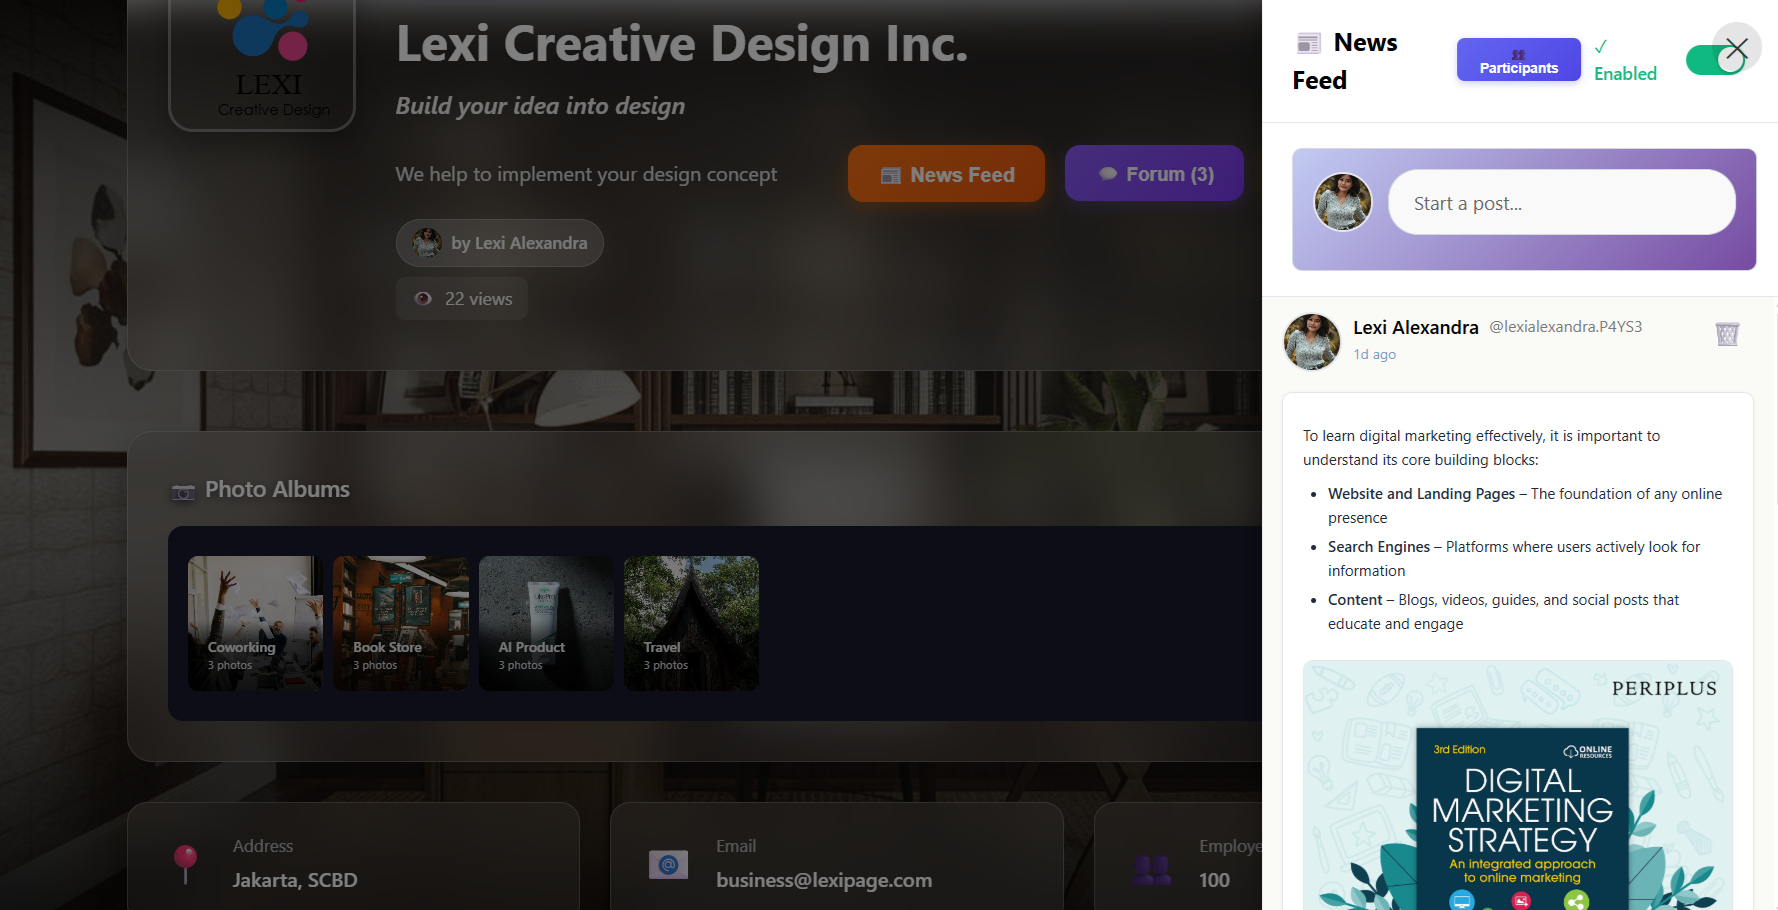Click the trash icon to delete Lexi's post
This screenshot has height=910, width=1778.
coord(1727,333)
